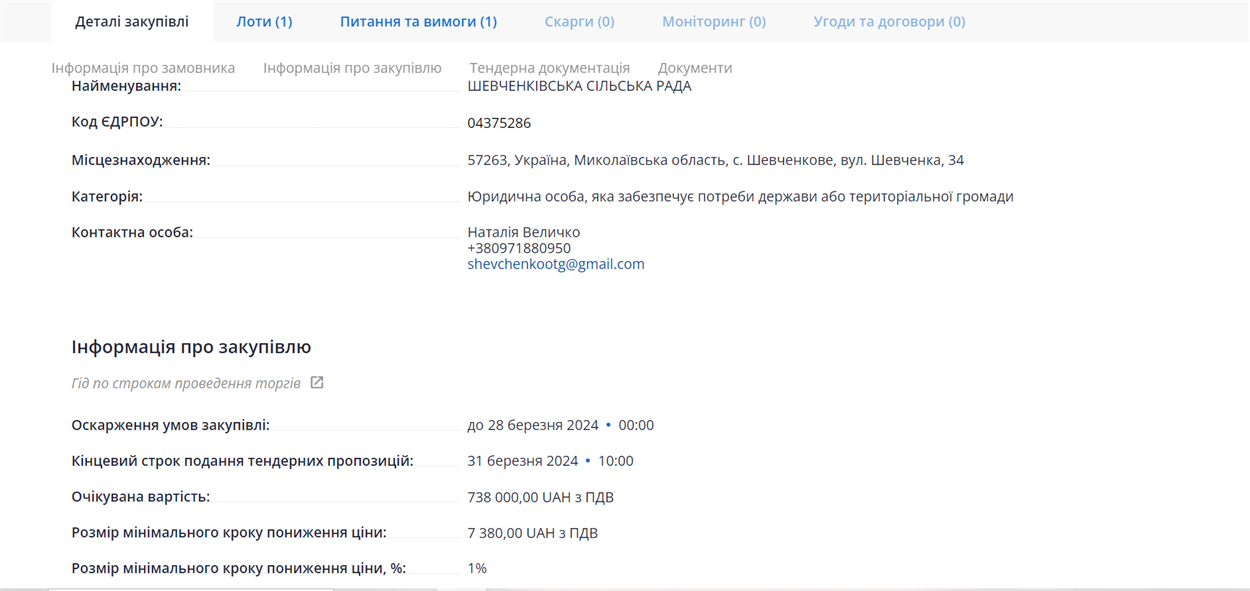Jump to Інформація про закупівлю anchor link
Screen dimensions: 1250x591
click(352, 68)
